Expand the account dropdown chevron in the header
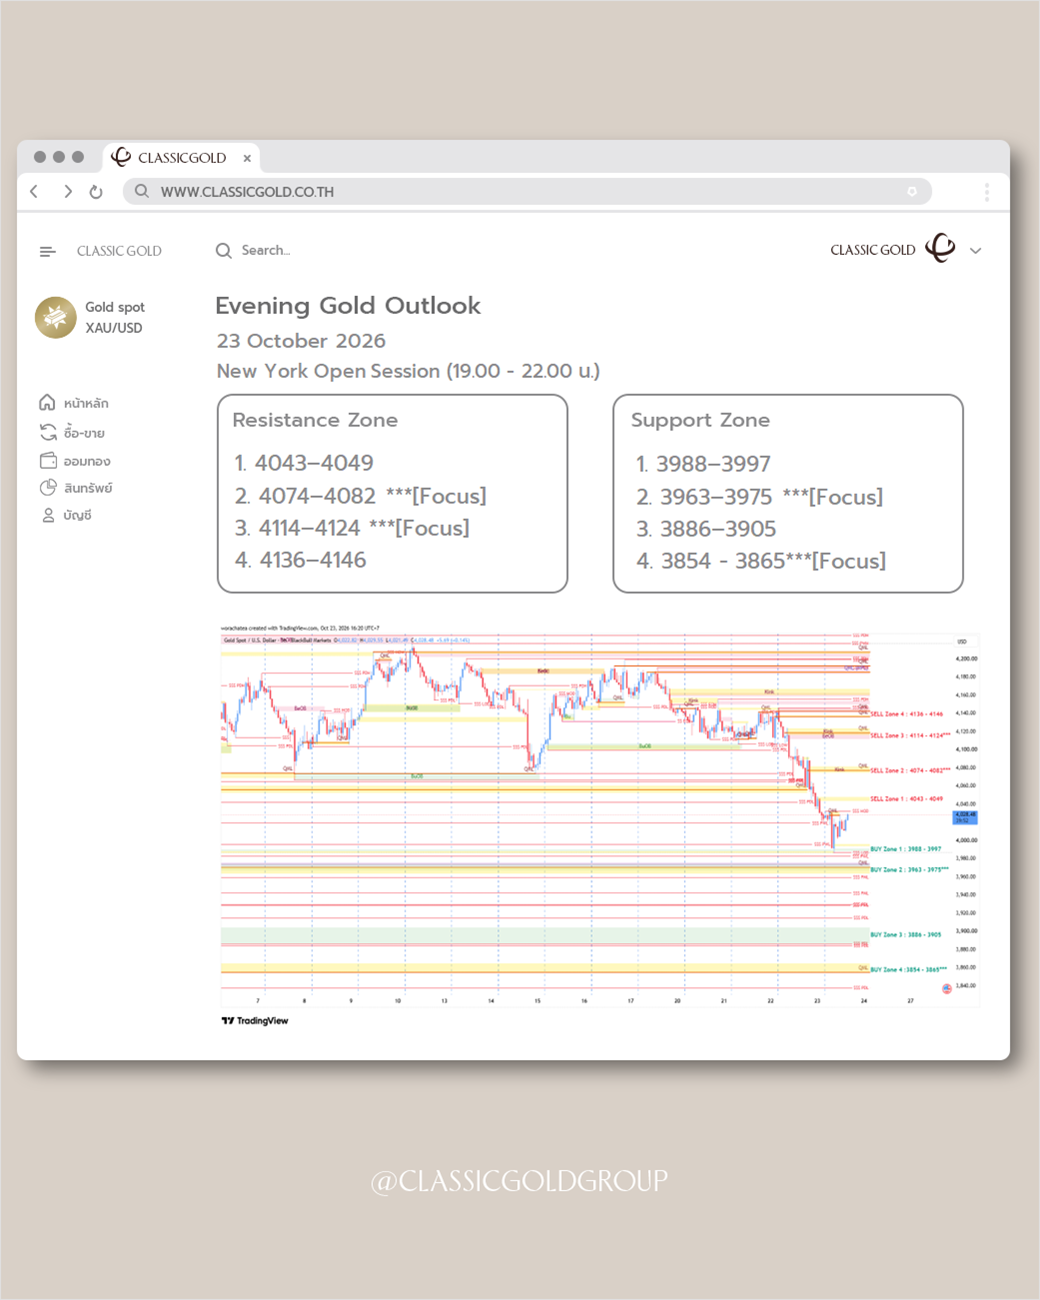1040x1300 pixels. (976, 251)
